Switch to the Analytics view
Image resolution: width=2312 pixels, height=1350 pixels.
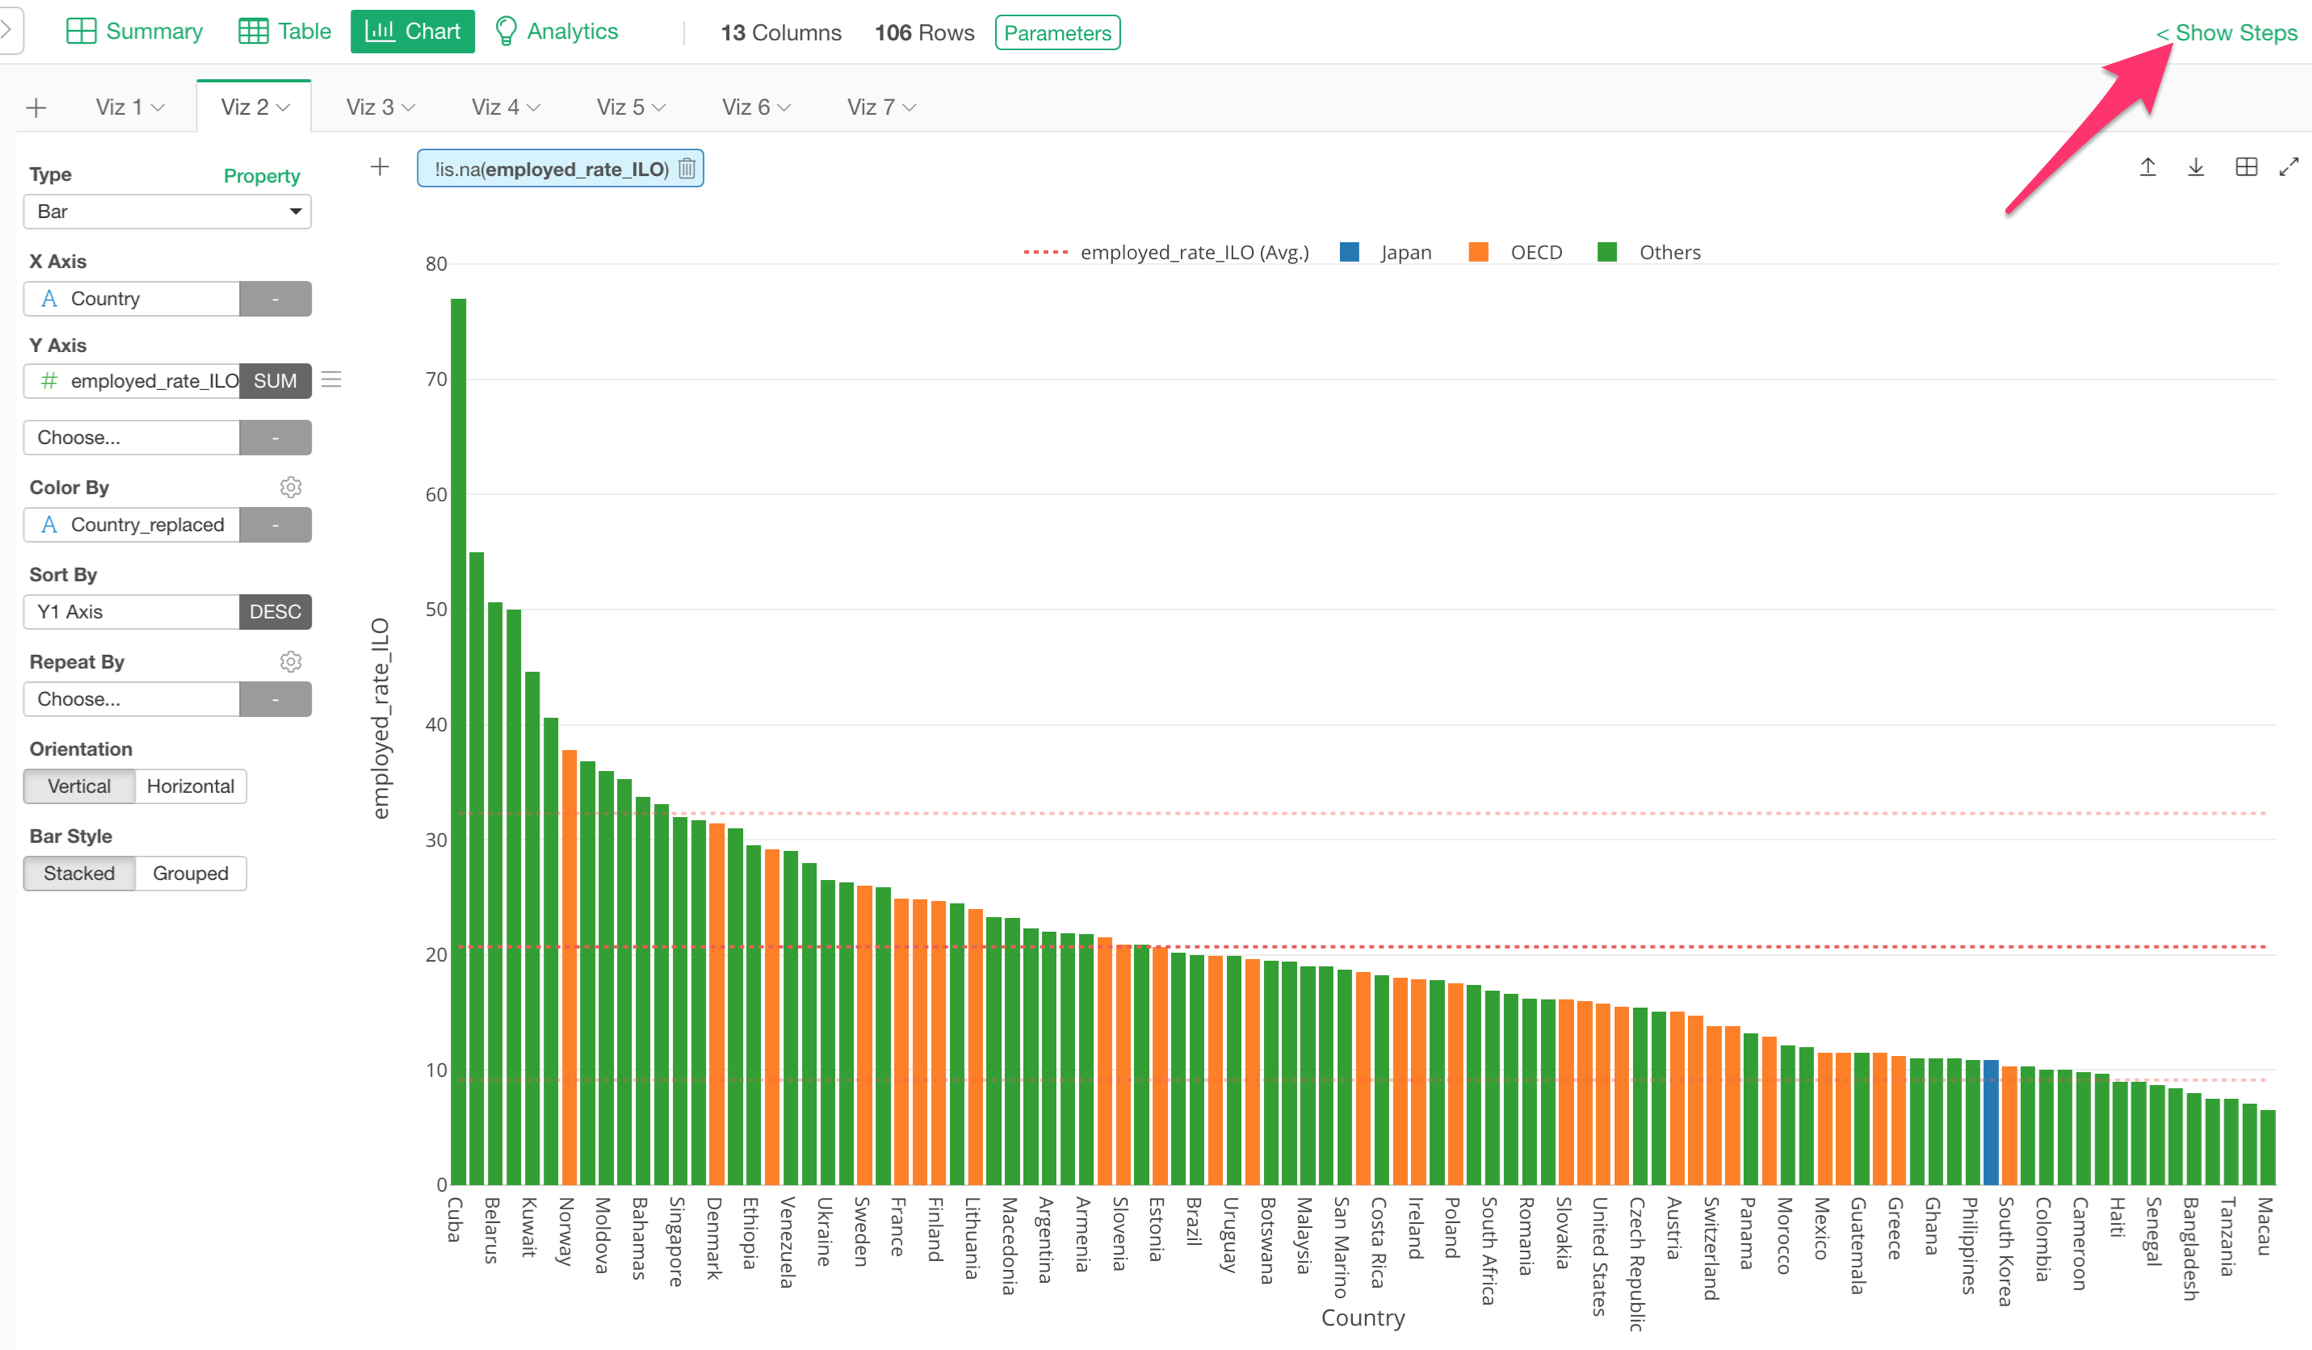(x=557, y=32)
